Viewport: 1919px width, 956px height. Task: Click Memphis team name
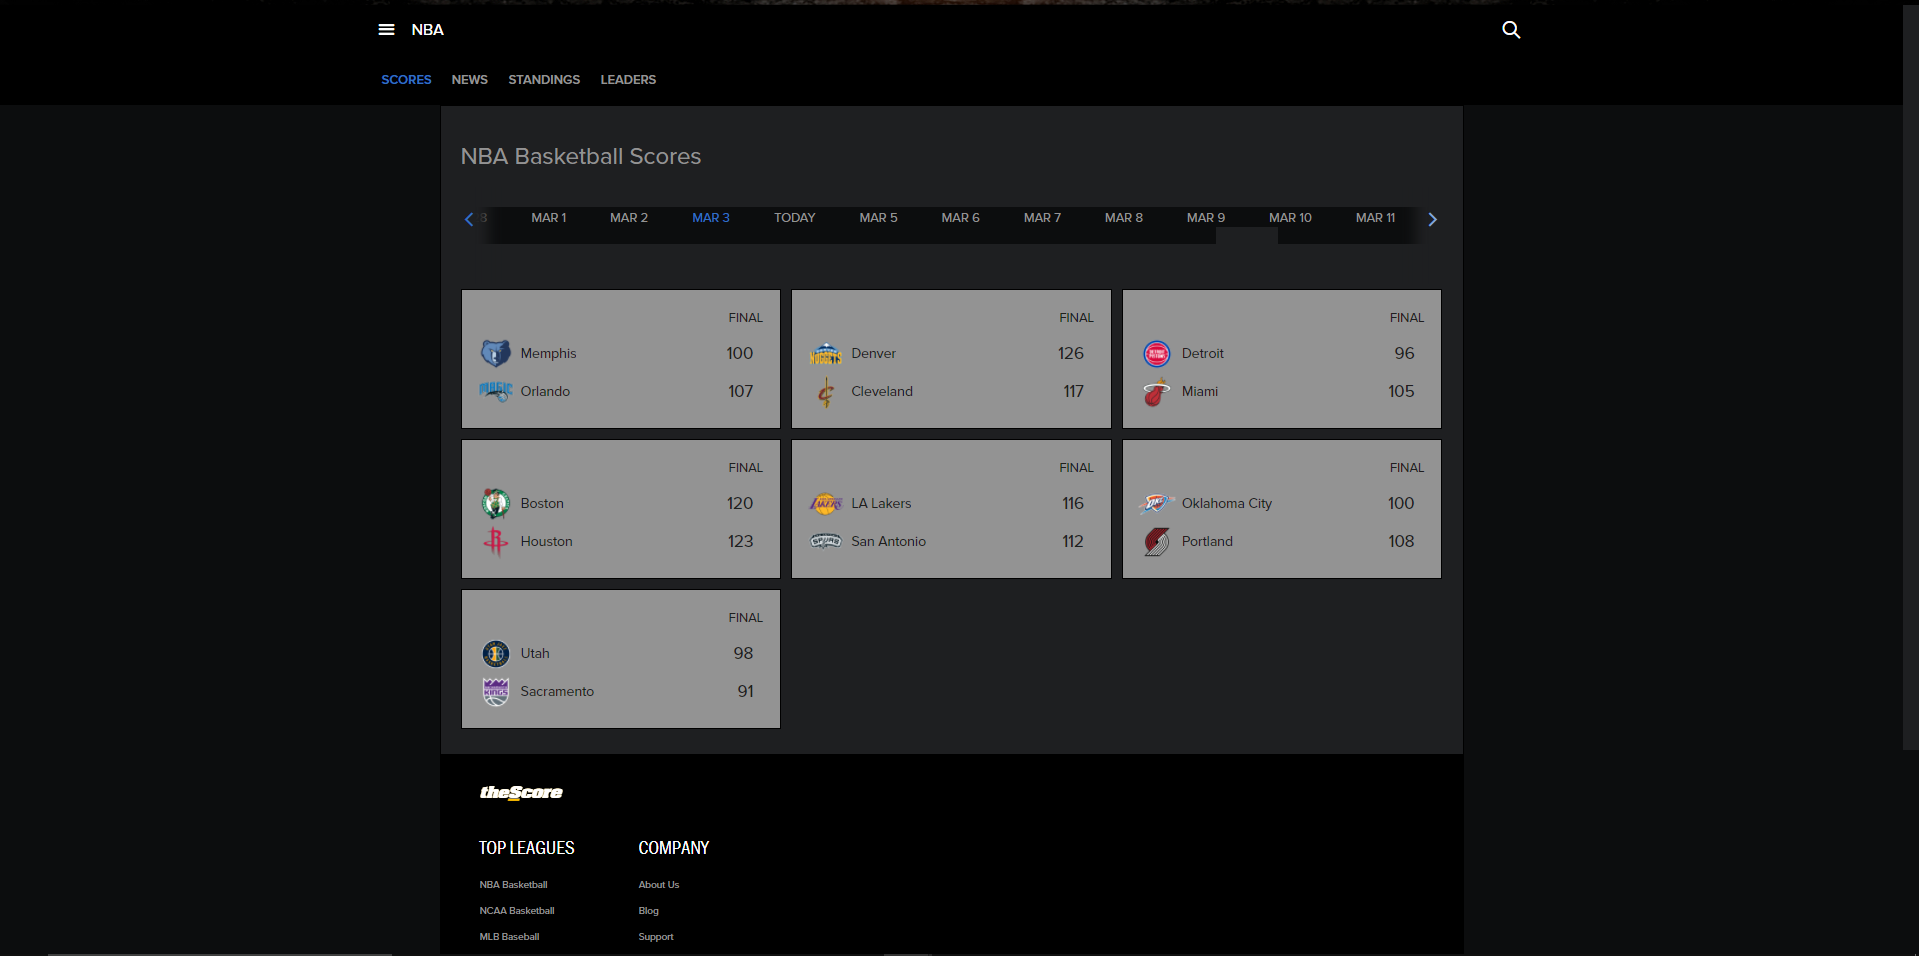[548, 354]
